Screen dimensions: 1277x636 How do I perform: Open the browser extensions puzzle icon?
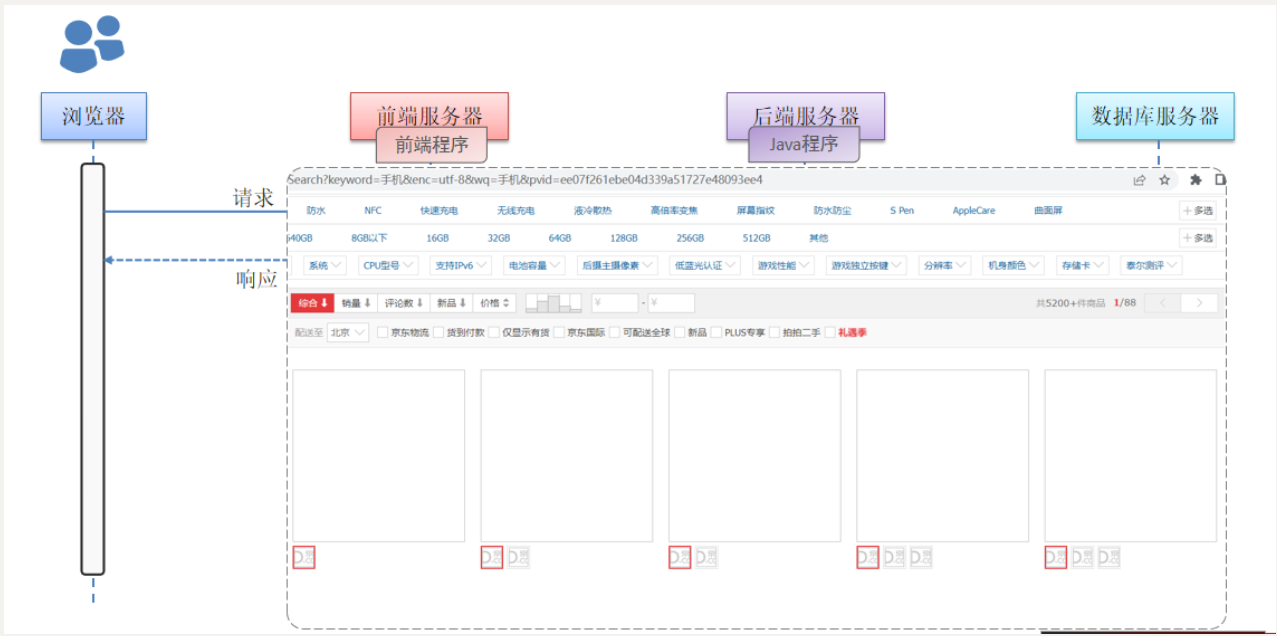click(1195, 180)
